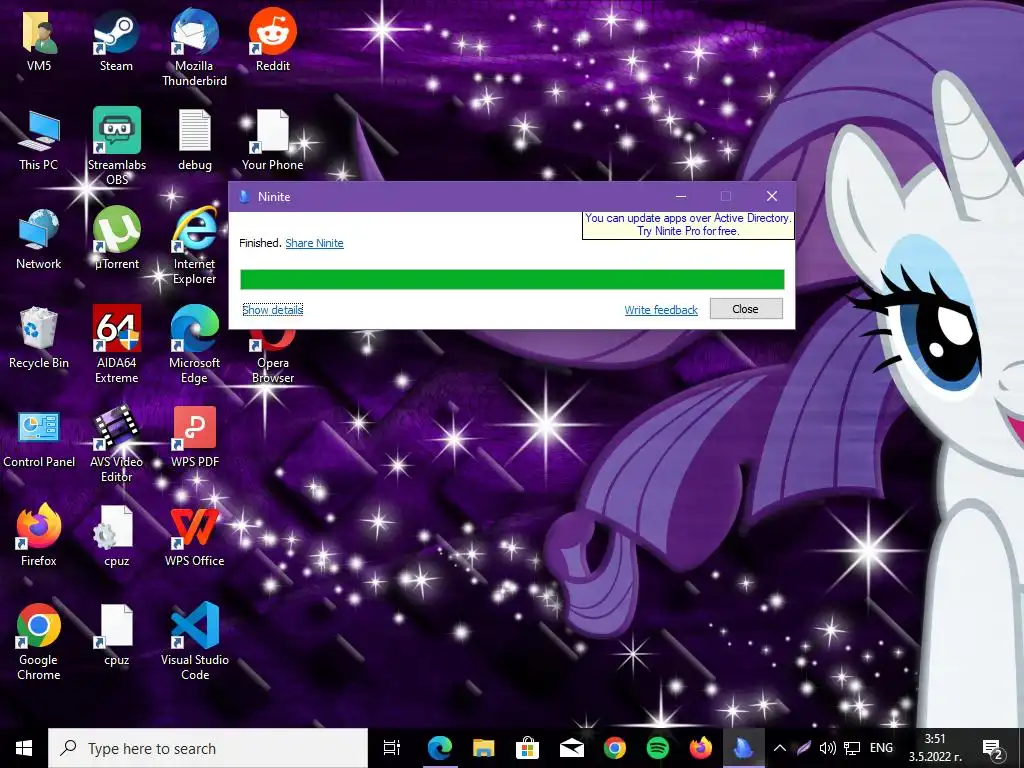Open Microsoft Store from the taskbar
This screenshot has width=1024, height=768.
point(527,748)
